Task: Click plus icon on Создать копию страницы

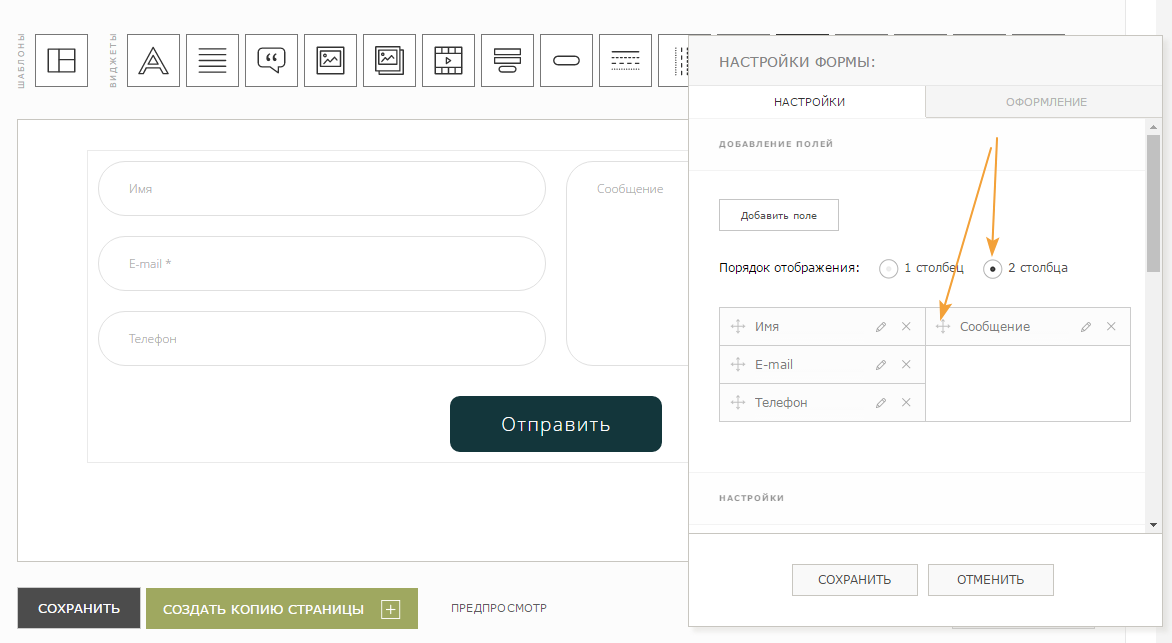Action: [390, 609]
